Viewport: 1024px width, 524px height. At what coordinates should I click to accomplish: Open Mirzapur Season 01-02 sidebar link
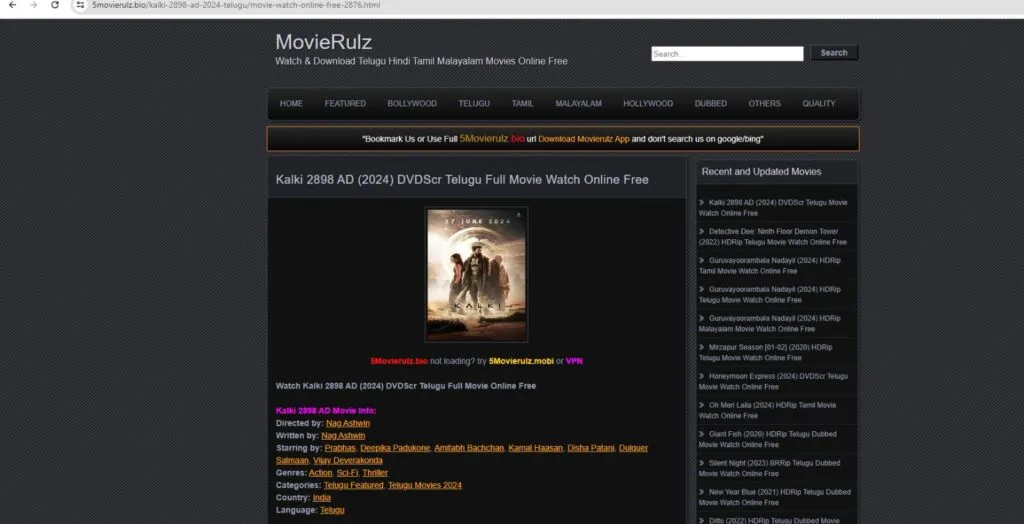pyautogui.click(x=766, y=353)
